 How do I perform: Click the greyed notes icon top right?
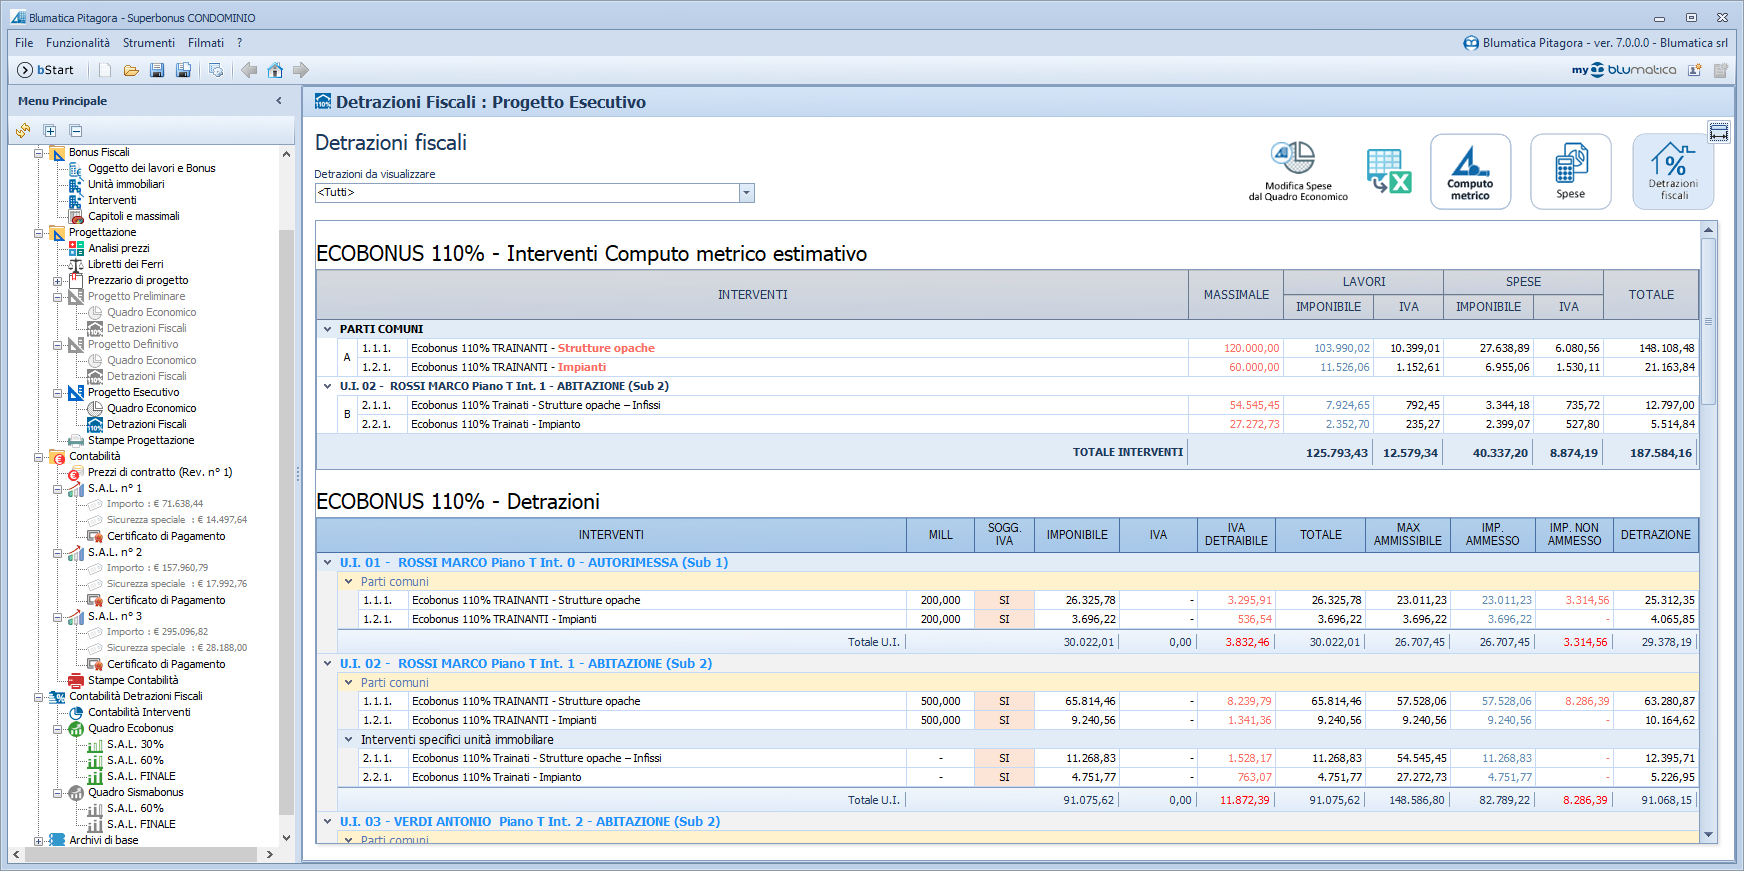tap(1721, 70)
